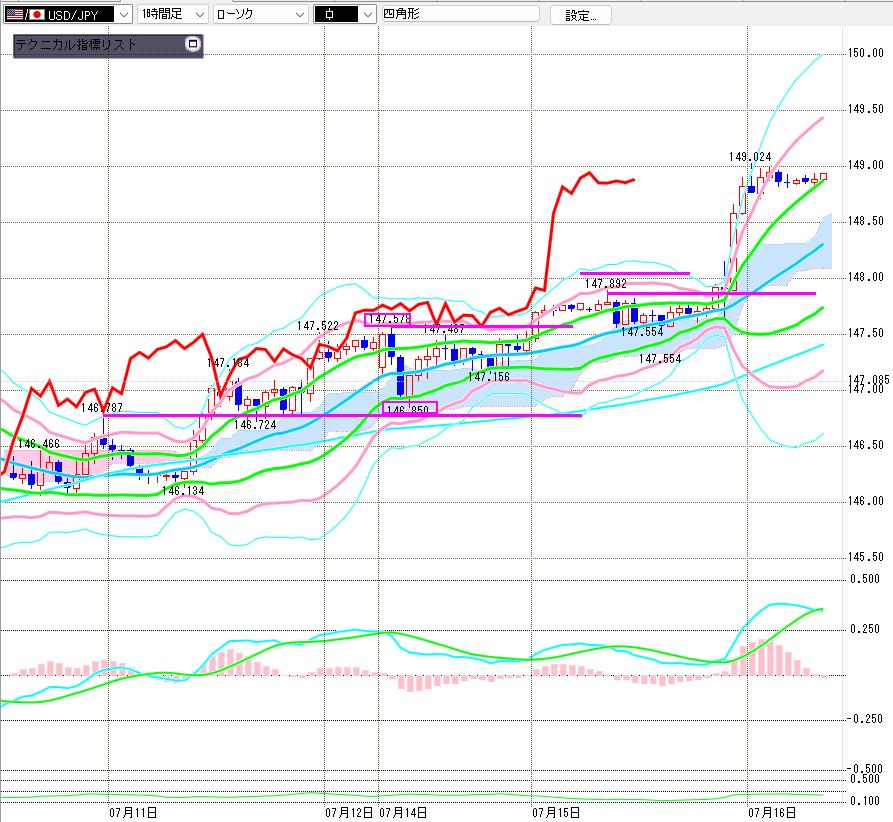Click the 147.184 price label

pyautogui.click(x=228, y=363)
